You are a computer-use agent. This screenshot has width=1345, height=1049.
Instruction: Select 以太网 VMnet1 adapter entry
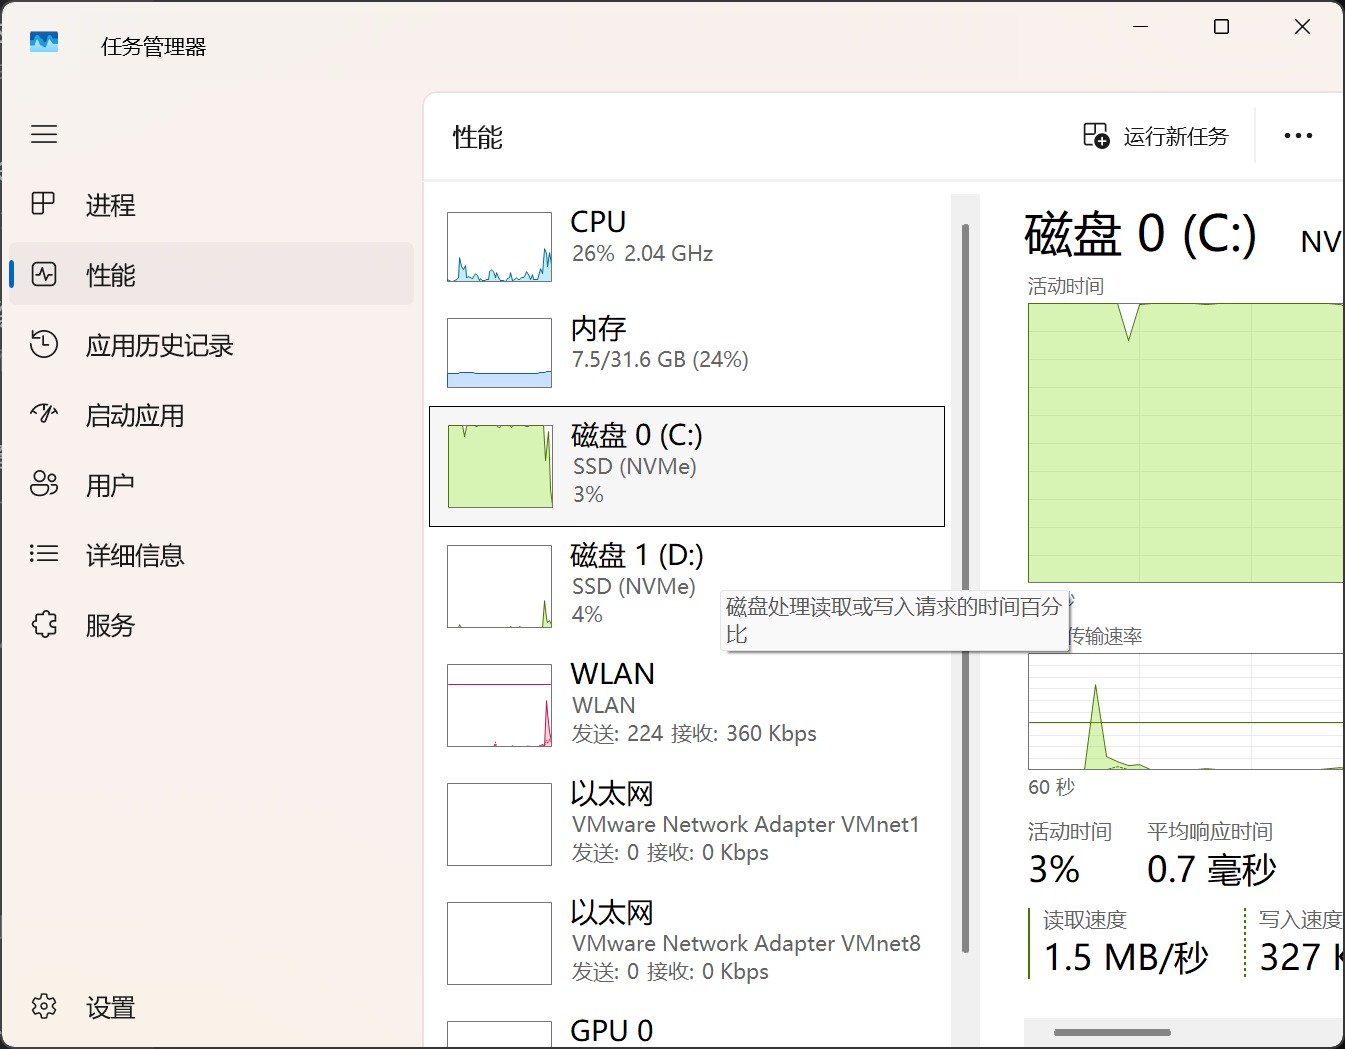(x=687, y=824)
